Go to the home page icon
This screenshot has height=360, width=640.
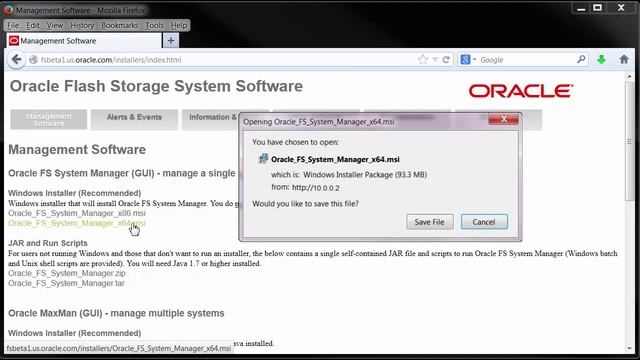click(624, 59)
